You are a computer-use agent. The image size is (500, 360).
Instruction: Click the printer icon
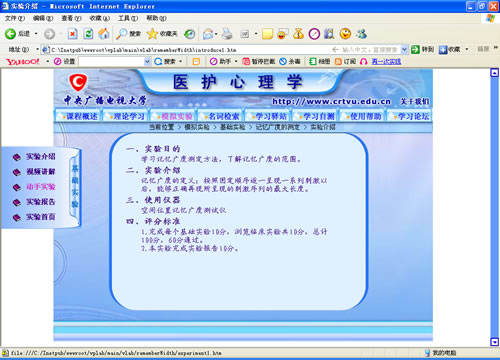(227, 34)
